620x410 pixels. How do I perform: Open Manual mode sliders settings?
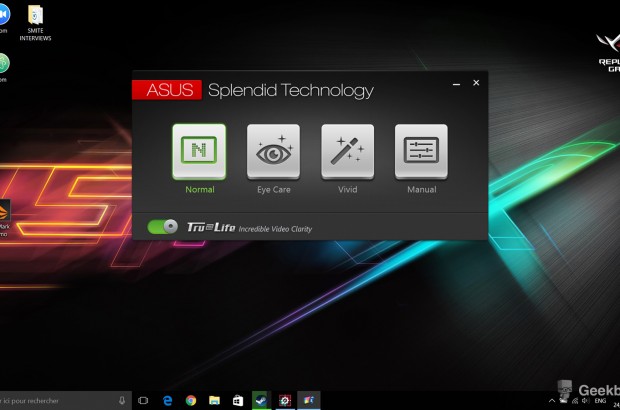coord(421,151)
